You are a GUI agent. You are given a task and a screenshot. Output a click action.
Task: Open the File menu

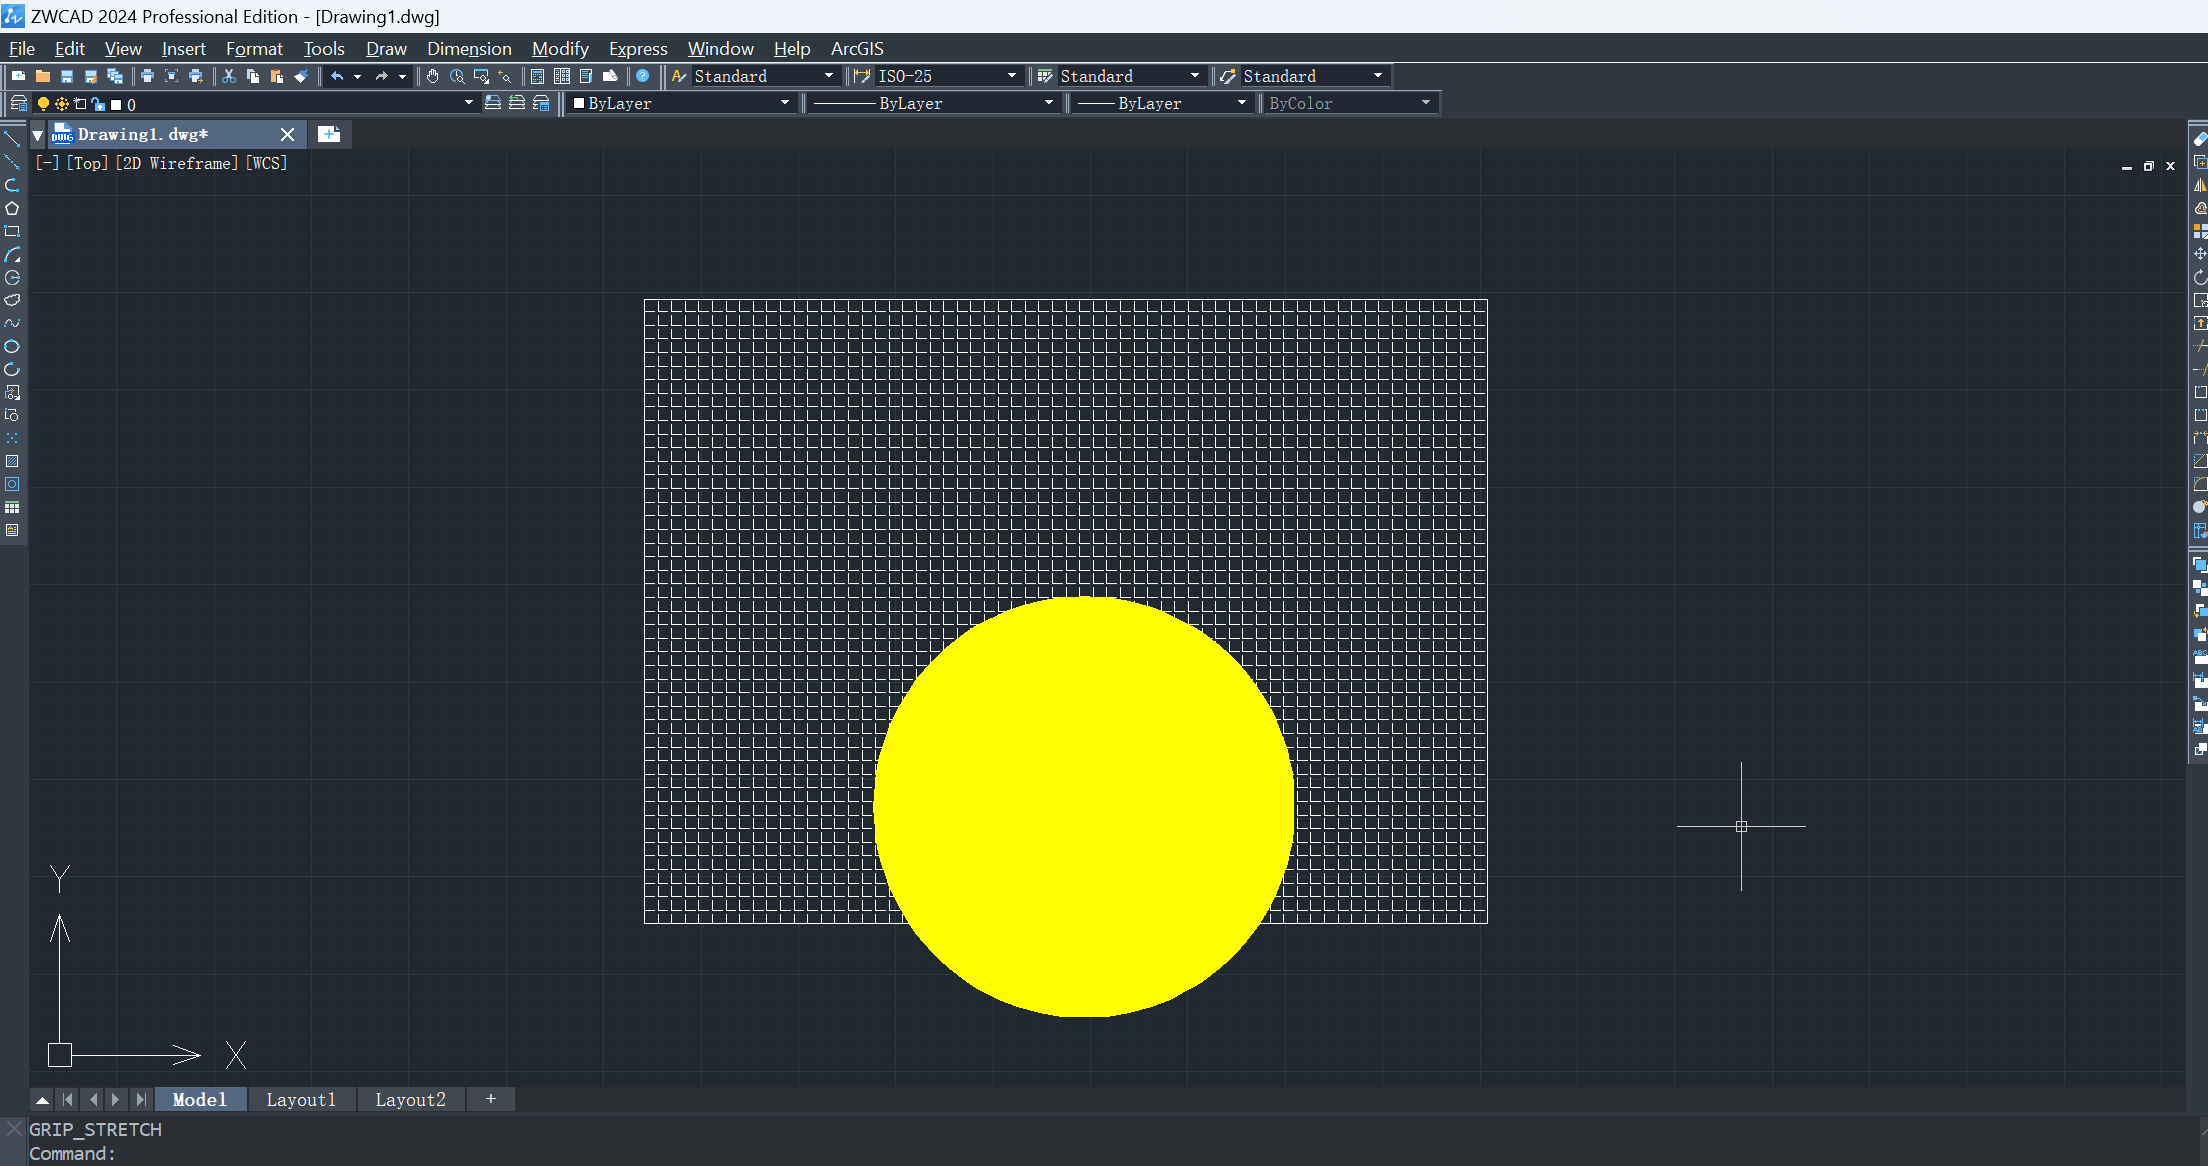pos(22,48)
